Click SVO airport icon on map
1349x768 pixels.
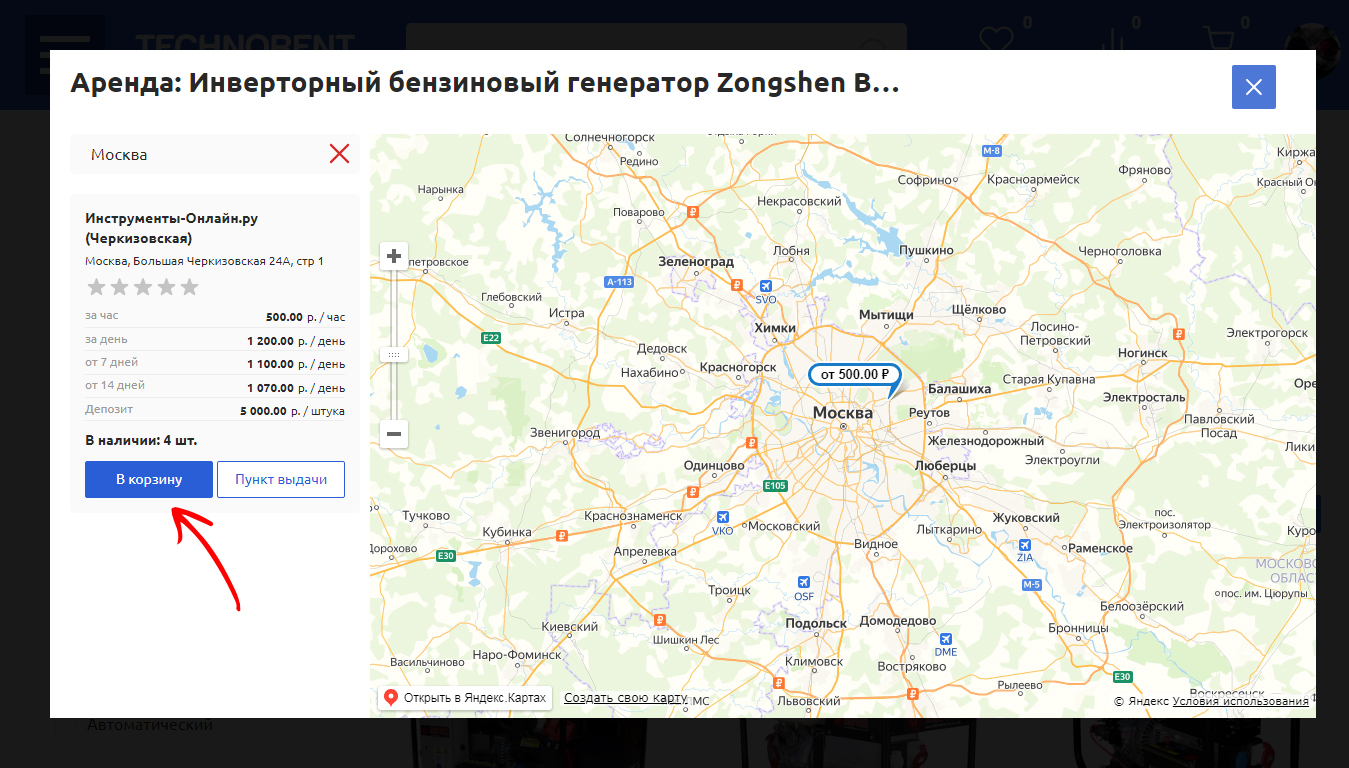766,286
